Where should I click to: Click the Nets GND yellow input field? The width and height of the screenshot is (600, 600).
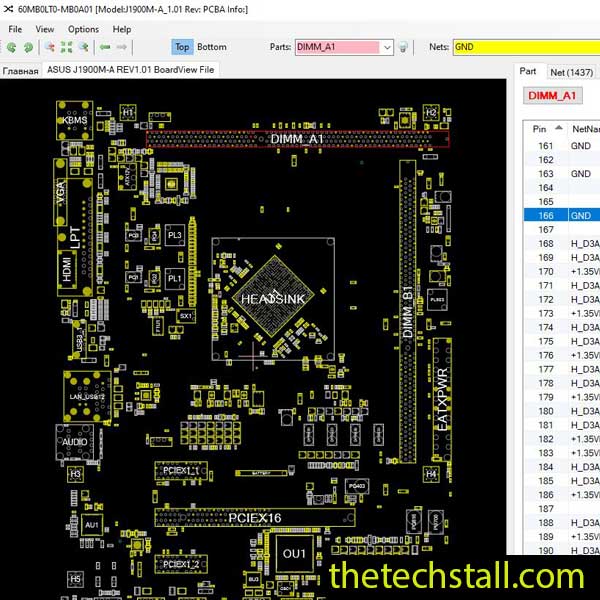tap(527, 47)
